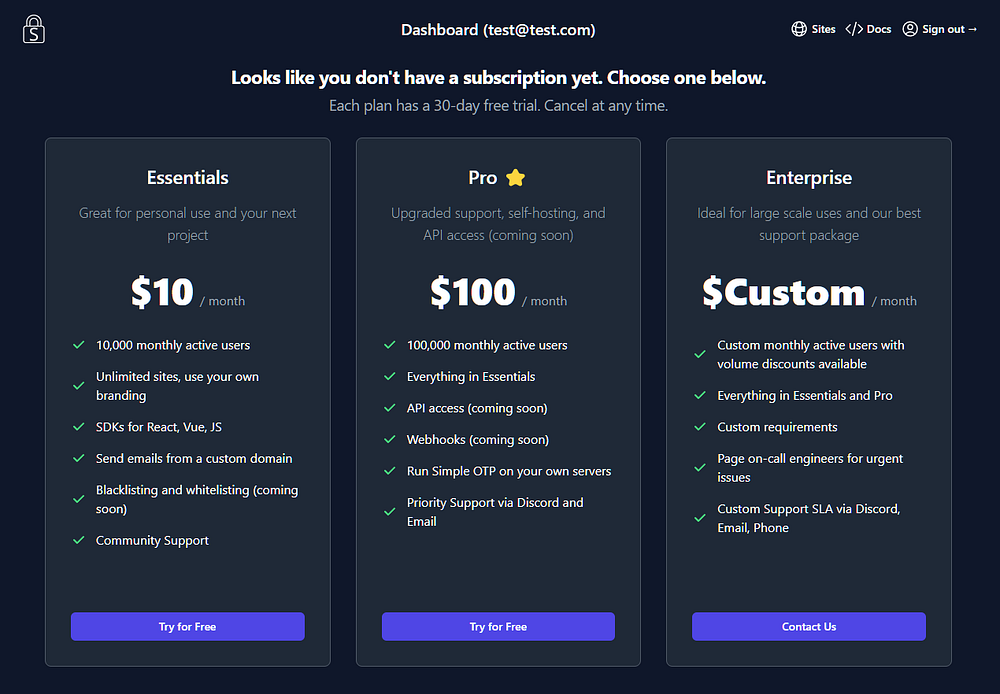
Task: Click the user profile icon near Sign out
Action: click(x=910, y=29)
